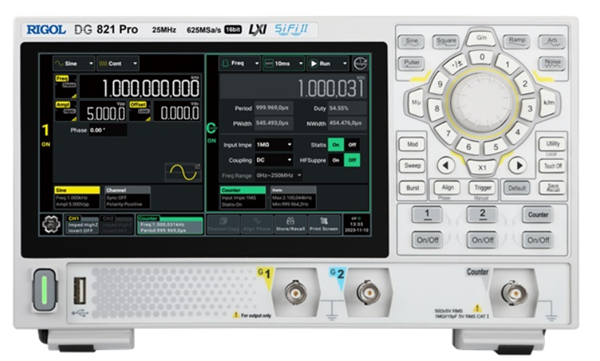The image size is (600, 361).
Task: Open the 10ms gate time dropdown
Action: click(x=284, y=64)
